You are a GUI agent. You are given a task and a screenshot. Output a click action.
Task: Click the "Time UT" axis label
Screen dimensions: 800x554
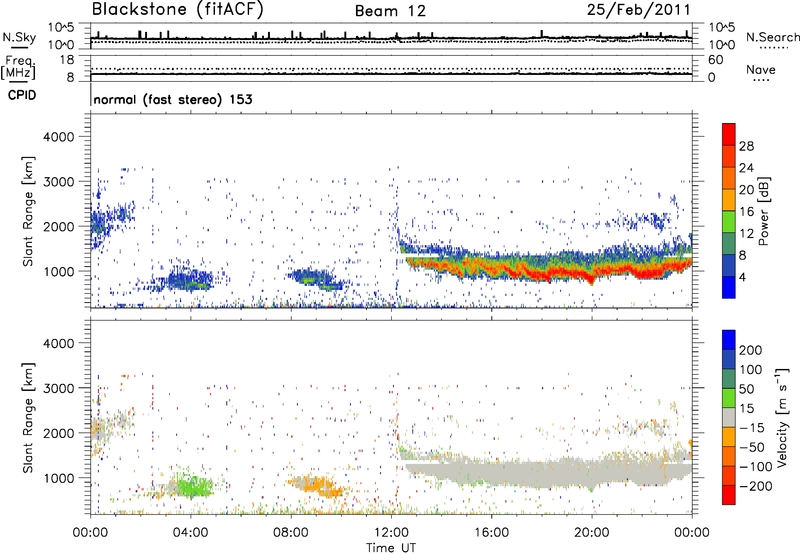point(391,547)
